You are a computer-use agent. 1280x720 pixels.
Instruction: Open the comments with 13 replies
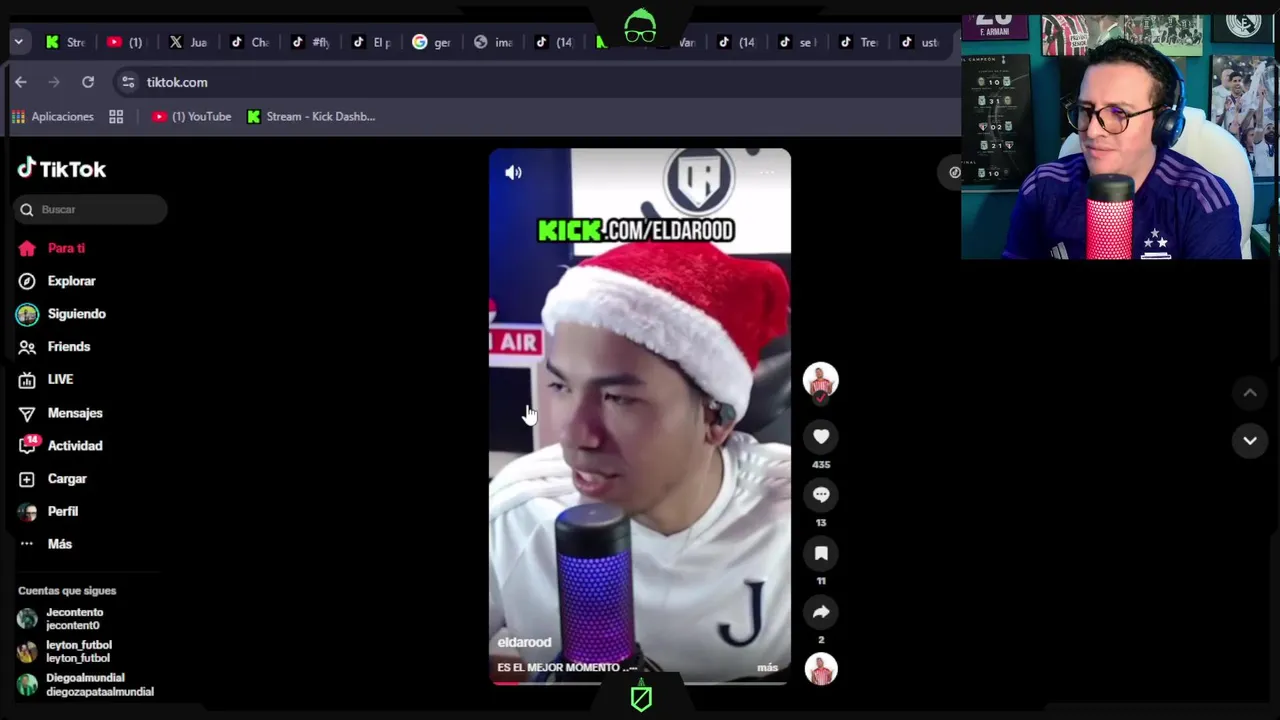pos(821,495)
